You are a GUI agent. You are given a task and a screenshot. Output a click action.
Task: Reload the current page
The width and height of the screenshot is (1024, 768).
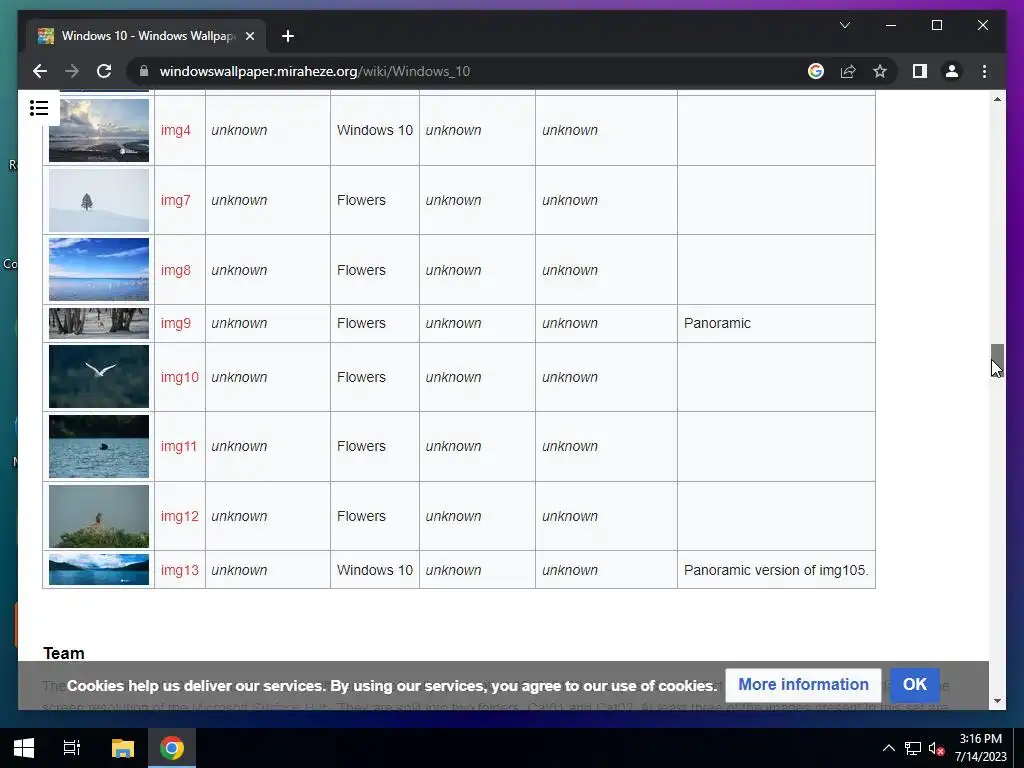104,71
